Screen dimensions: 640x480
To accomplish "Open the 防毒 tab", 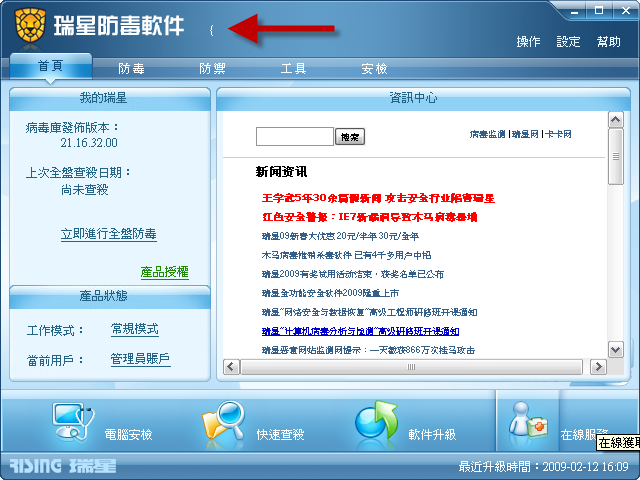I will 131,68.
